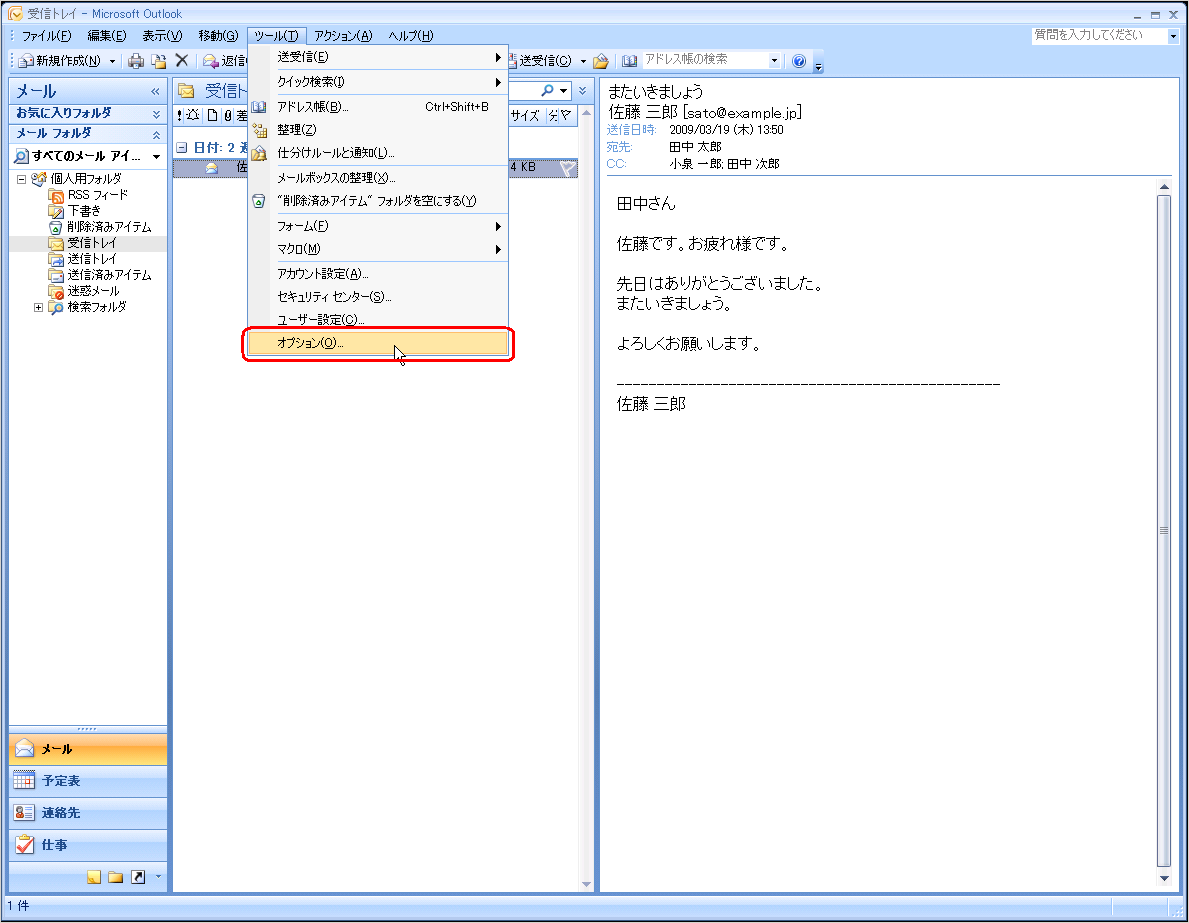Screen dimensions: 1189x923
Task: Open the 表示 menu
Action: [x=162, y=36]
